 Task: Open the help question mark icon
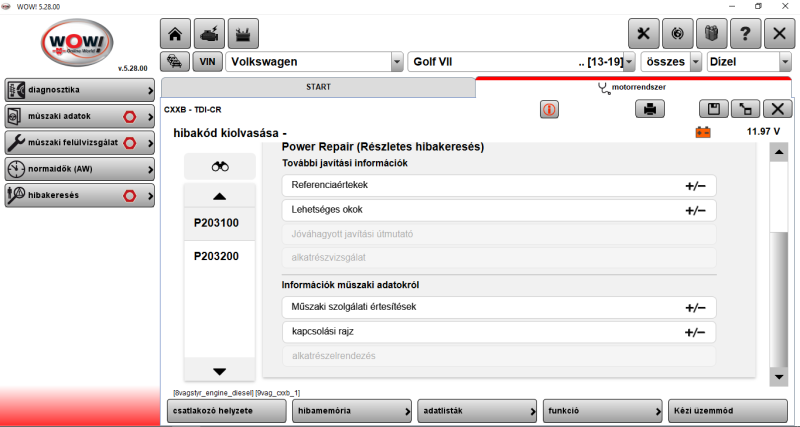point(745,34)
